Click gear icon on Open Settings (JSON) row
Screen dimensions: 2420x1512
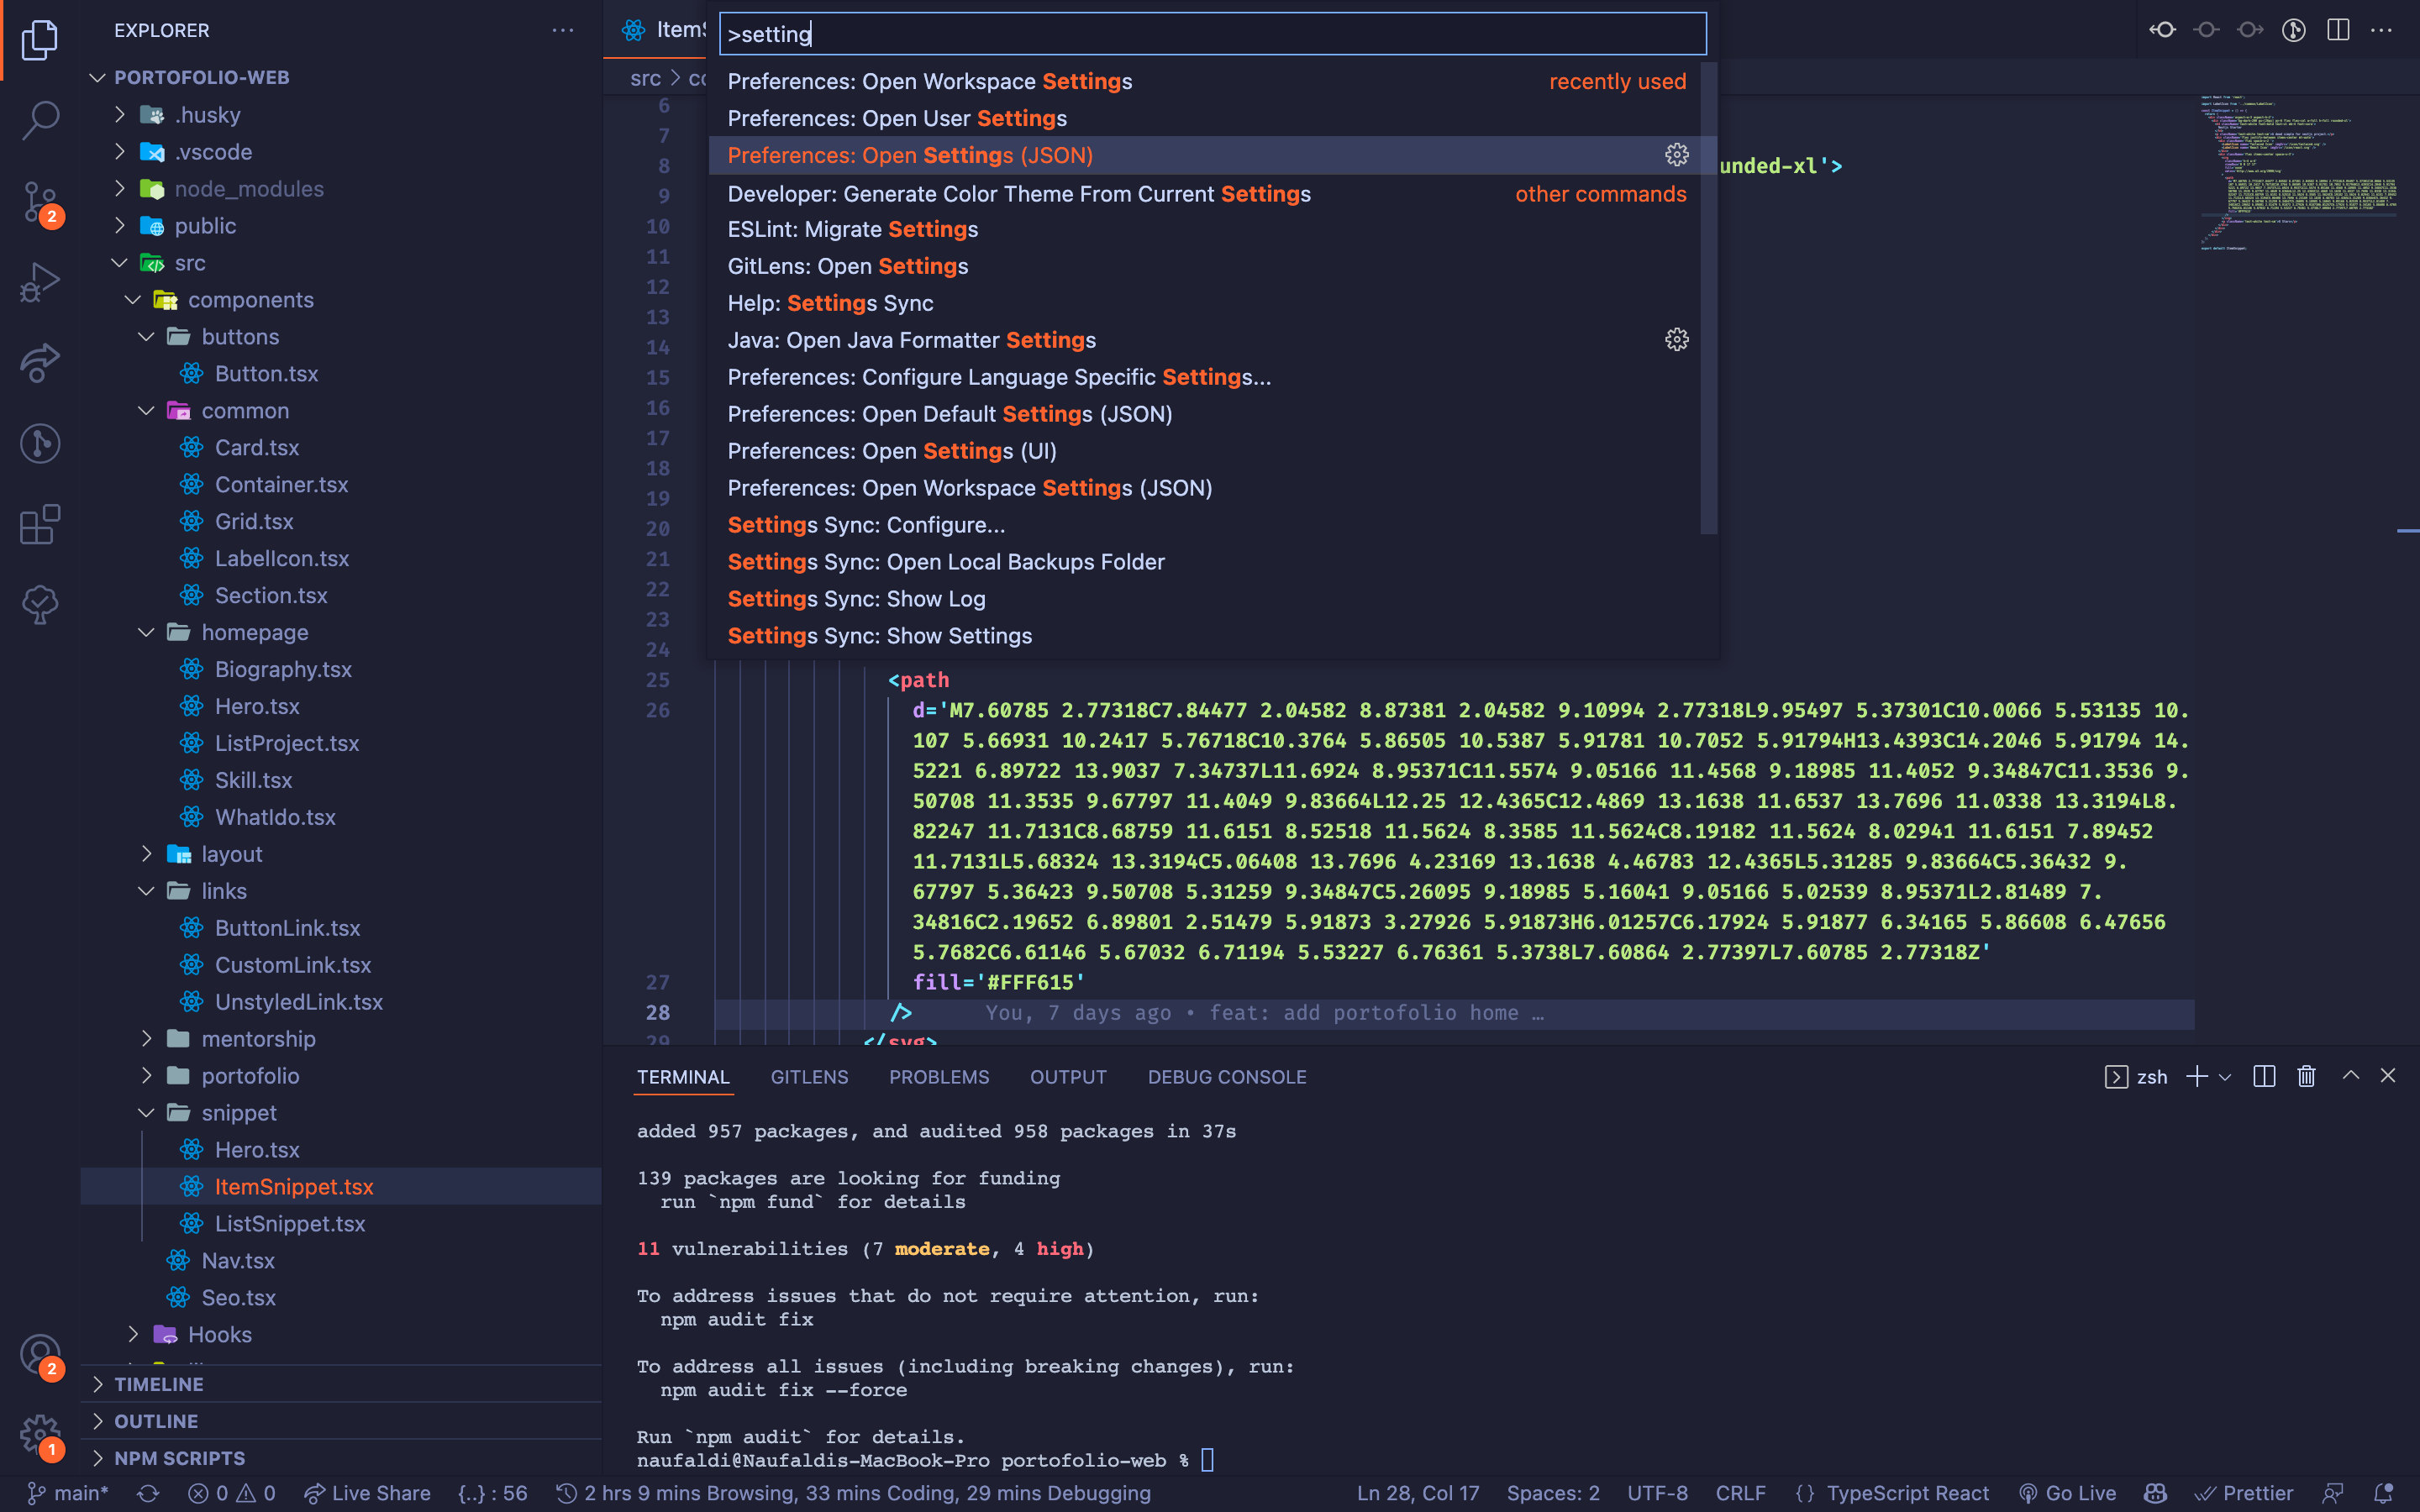pos(1677,155)
